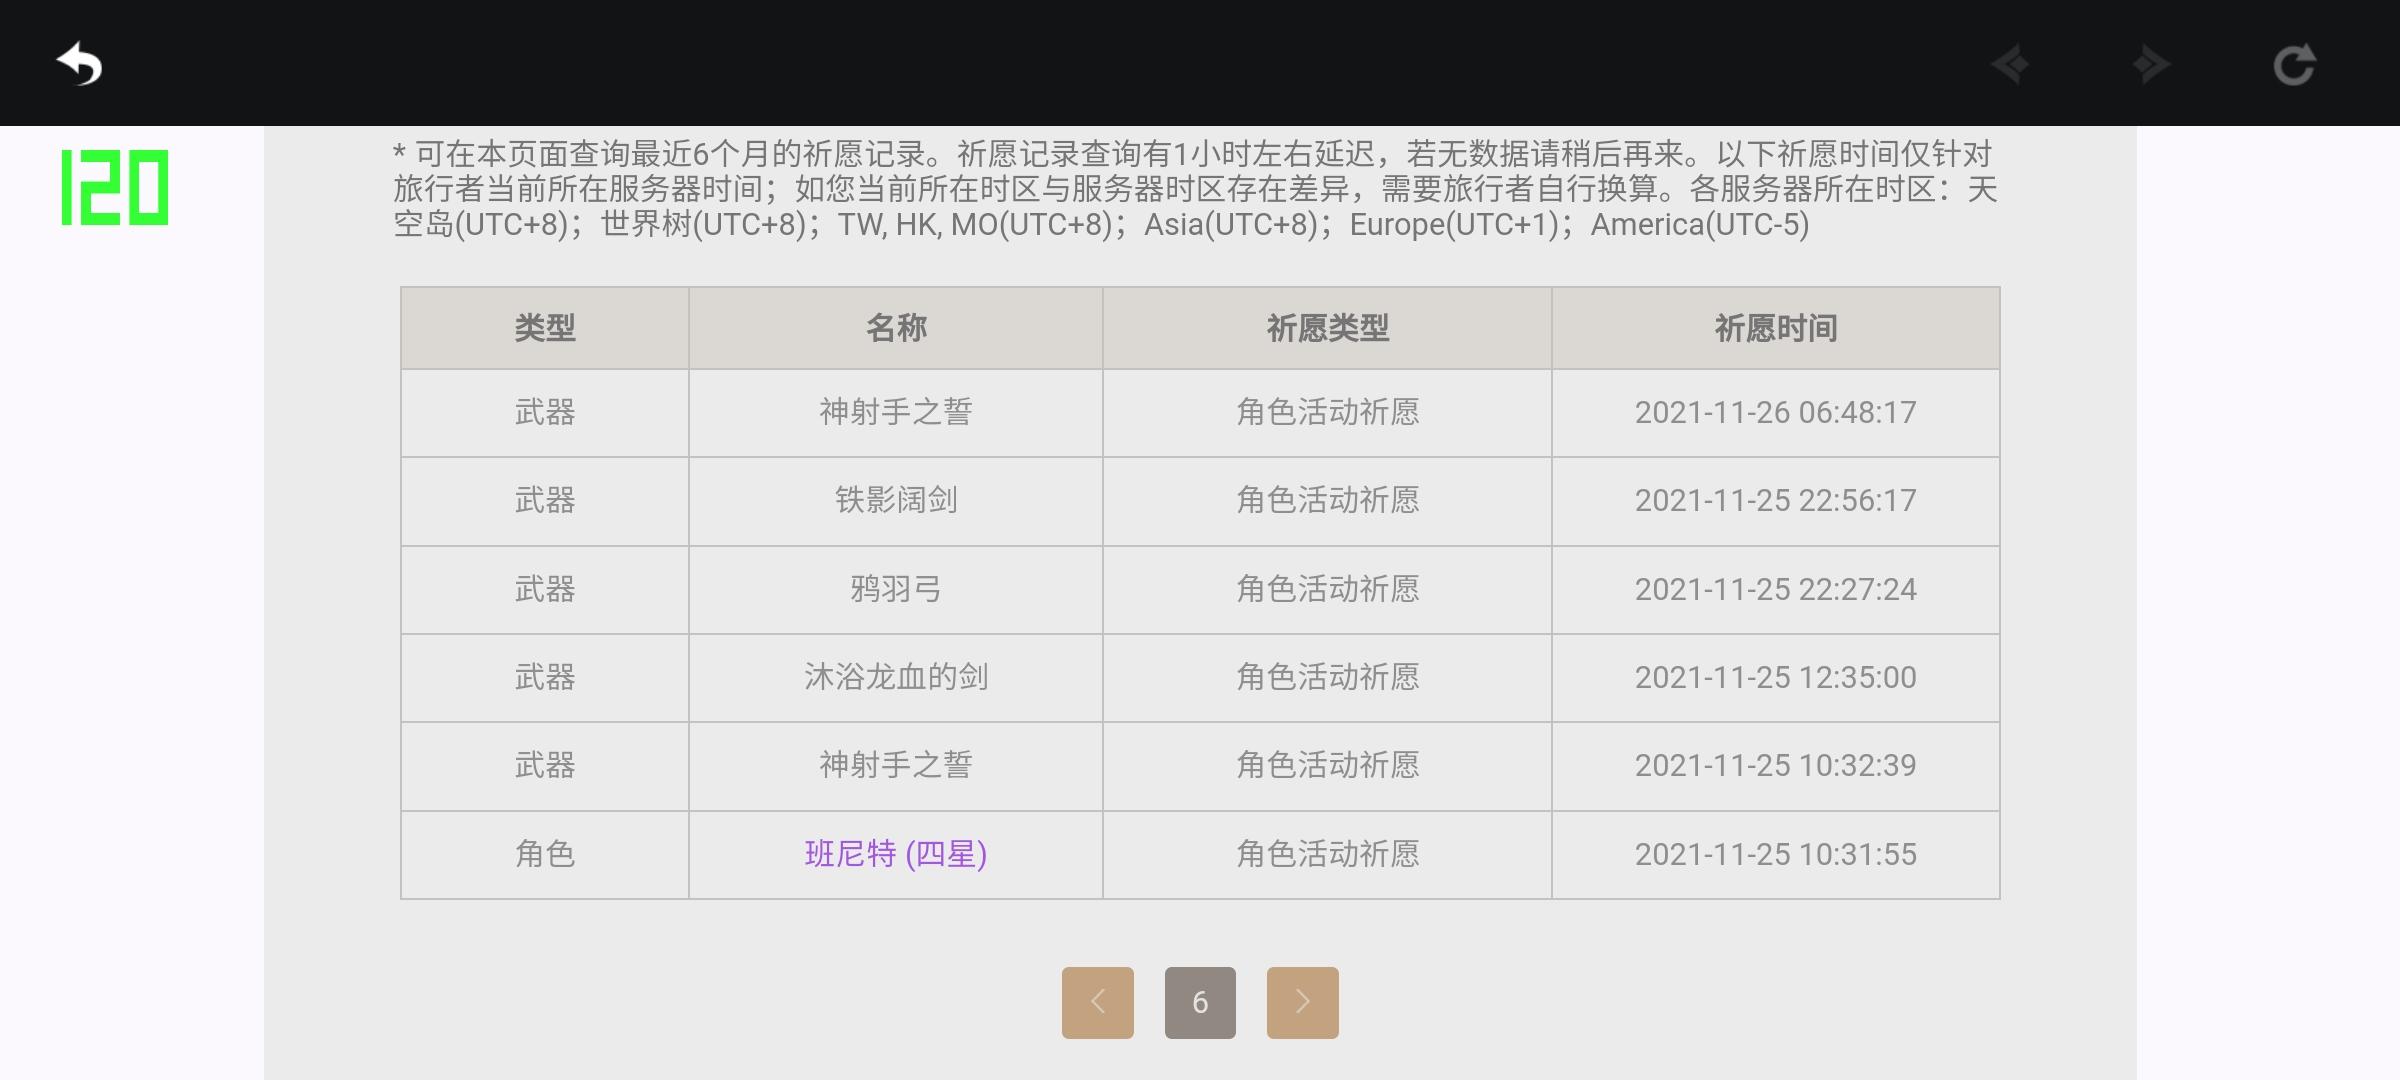Screen dimensions: 2400x1080
Task: Click timestamp 2021-11-26 06:48:17
Action: click(1776, 412)
